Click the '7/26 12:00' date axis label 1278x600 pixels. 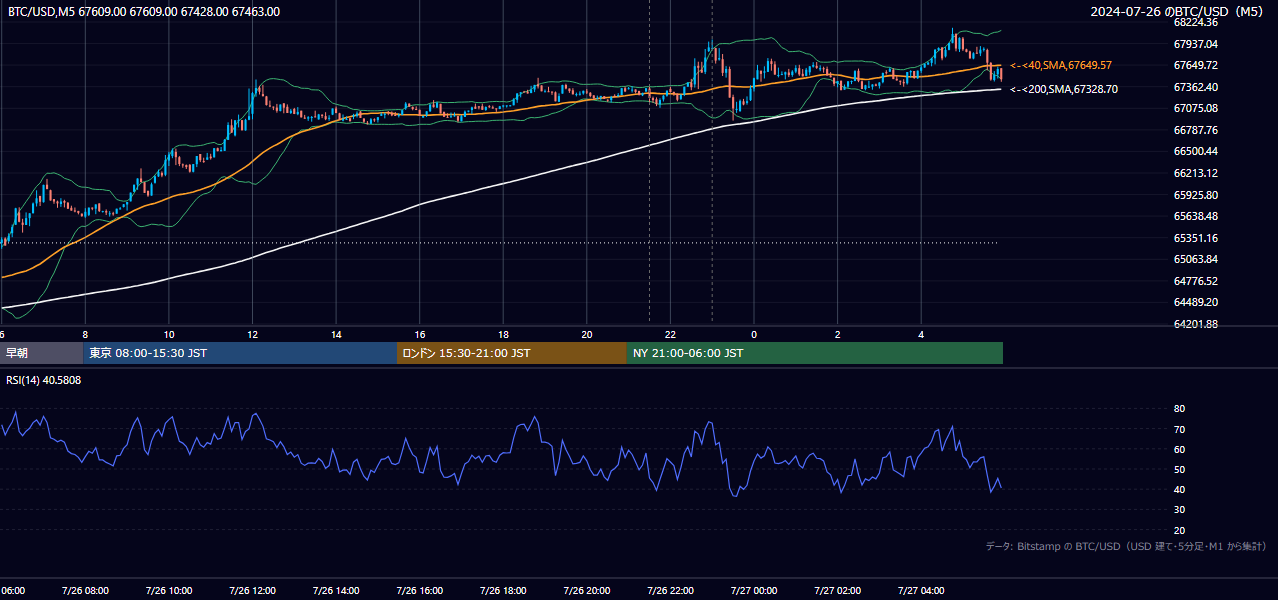[x=252, y=591]
